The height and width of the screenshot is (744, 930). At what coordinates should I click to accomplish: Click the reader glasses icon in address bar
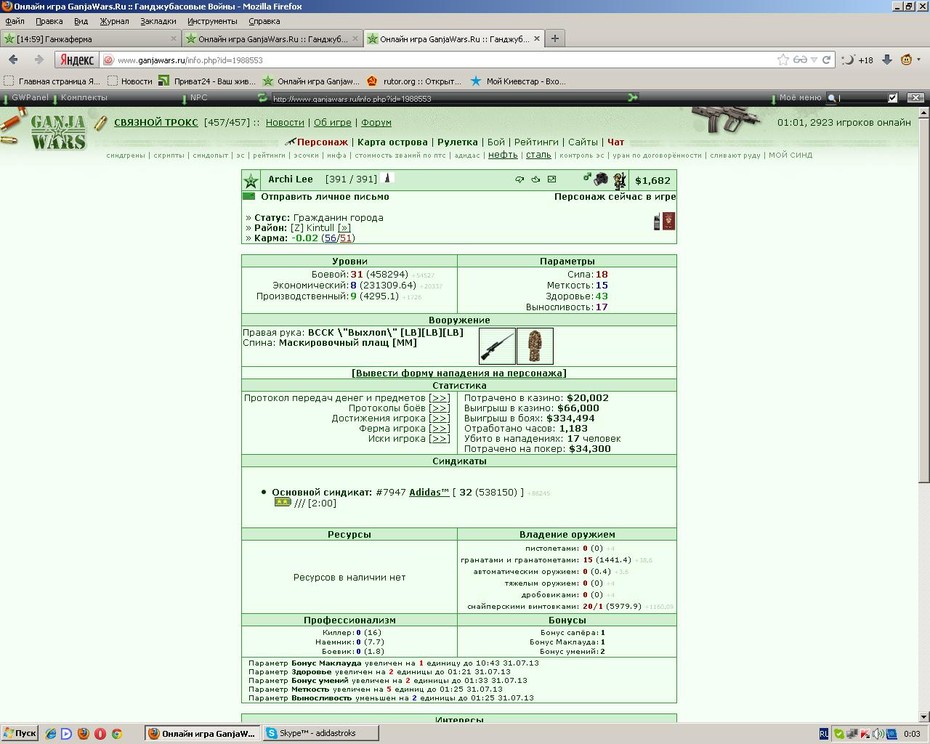click(800, 60)
